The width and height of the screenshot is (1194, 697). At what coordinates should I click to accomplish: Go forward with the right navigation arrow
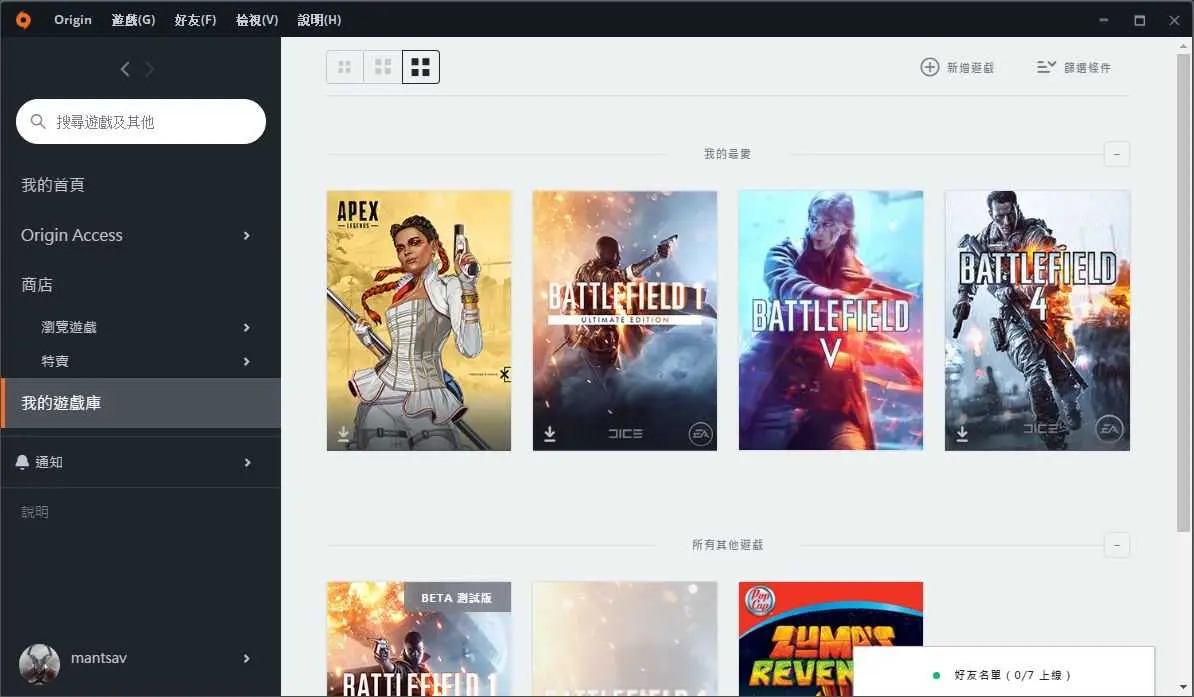click(x=149, y=69)
